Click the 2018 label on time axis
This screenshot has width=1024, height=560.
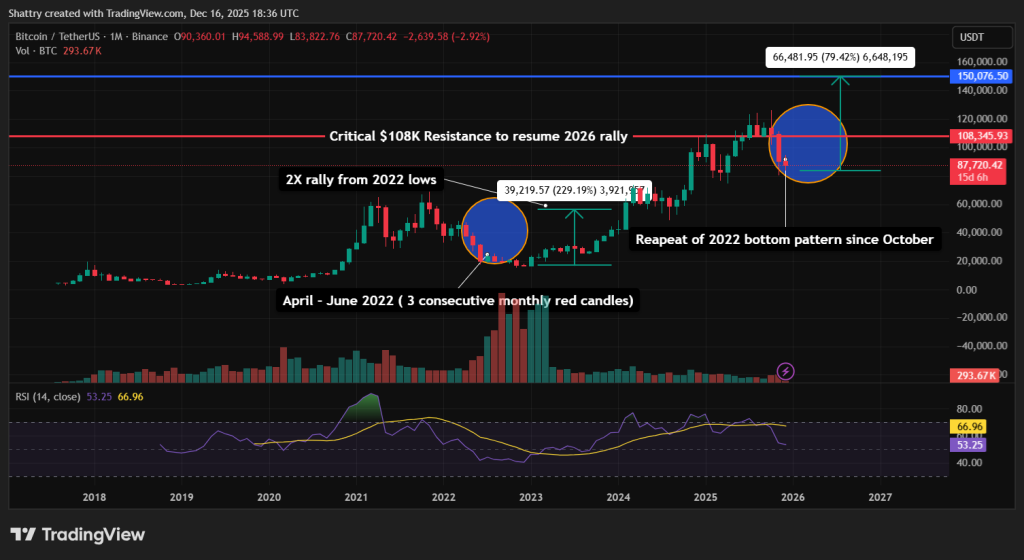(x=94, y=497)
